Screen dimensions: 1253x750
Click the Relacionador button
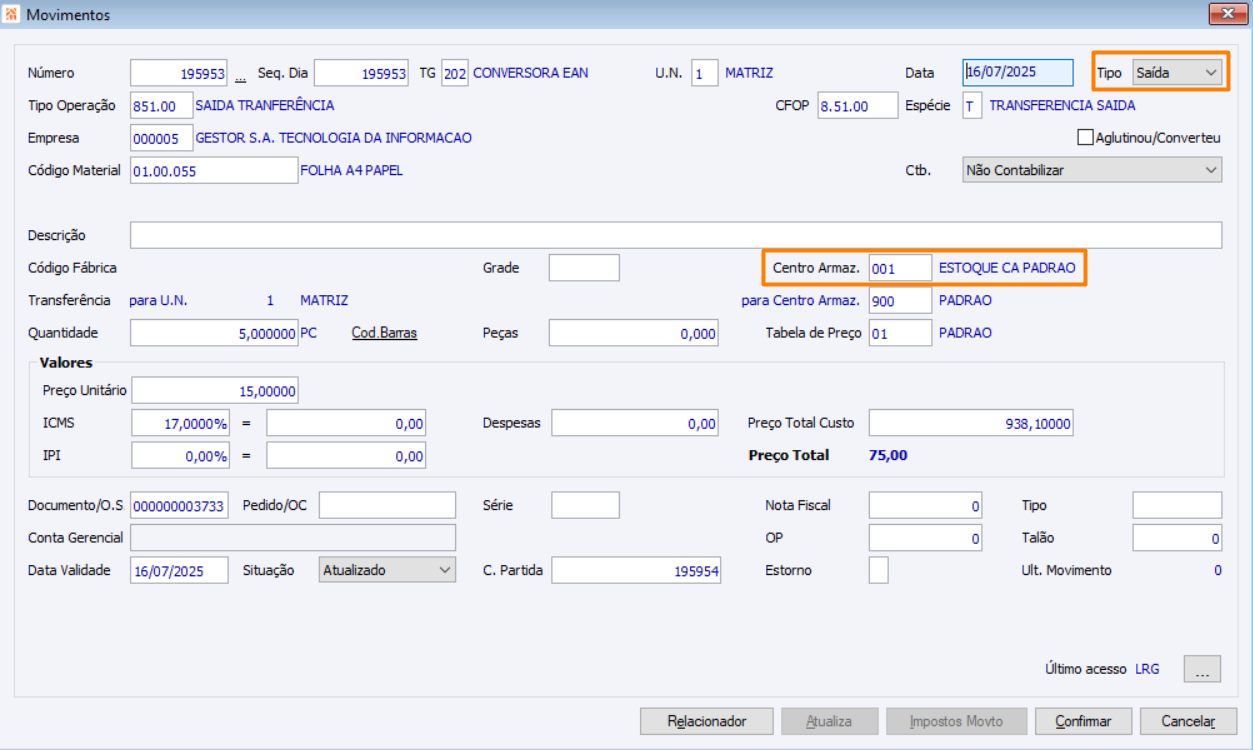coord(707,721)
